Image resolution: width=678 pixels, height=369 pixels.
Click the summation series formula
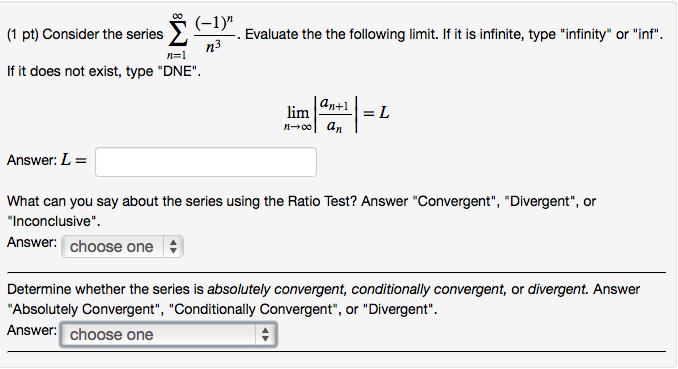(x=201, y=36)
